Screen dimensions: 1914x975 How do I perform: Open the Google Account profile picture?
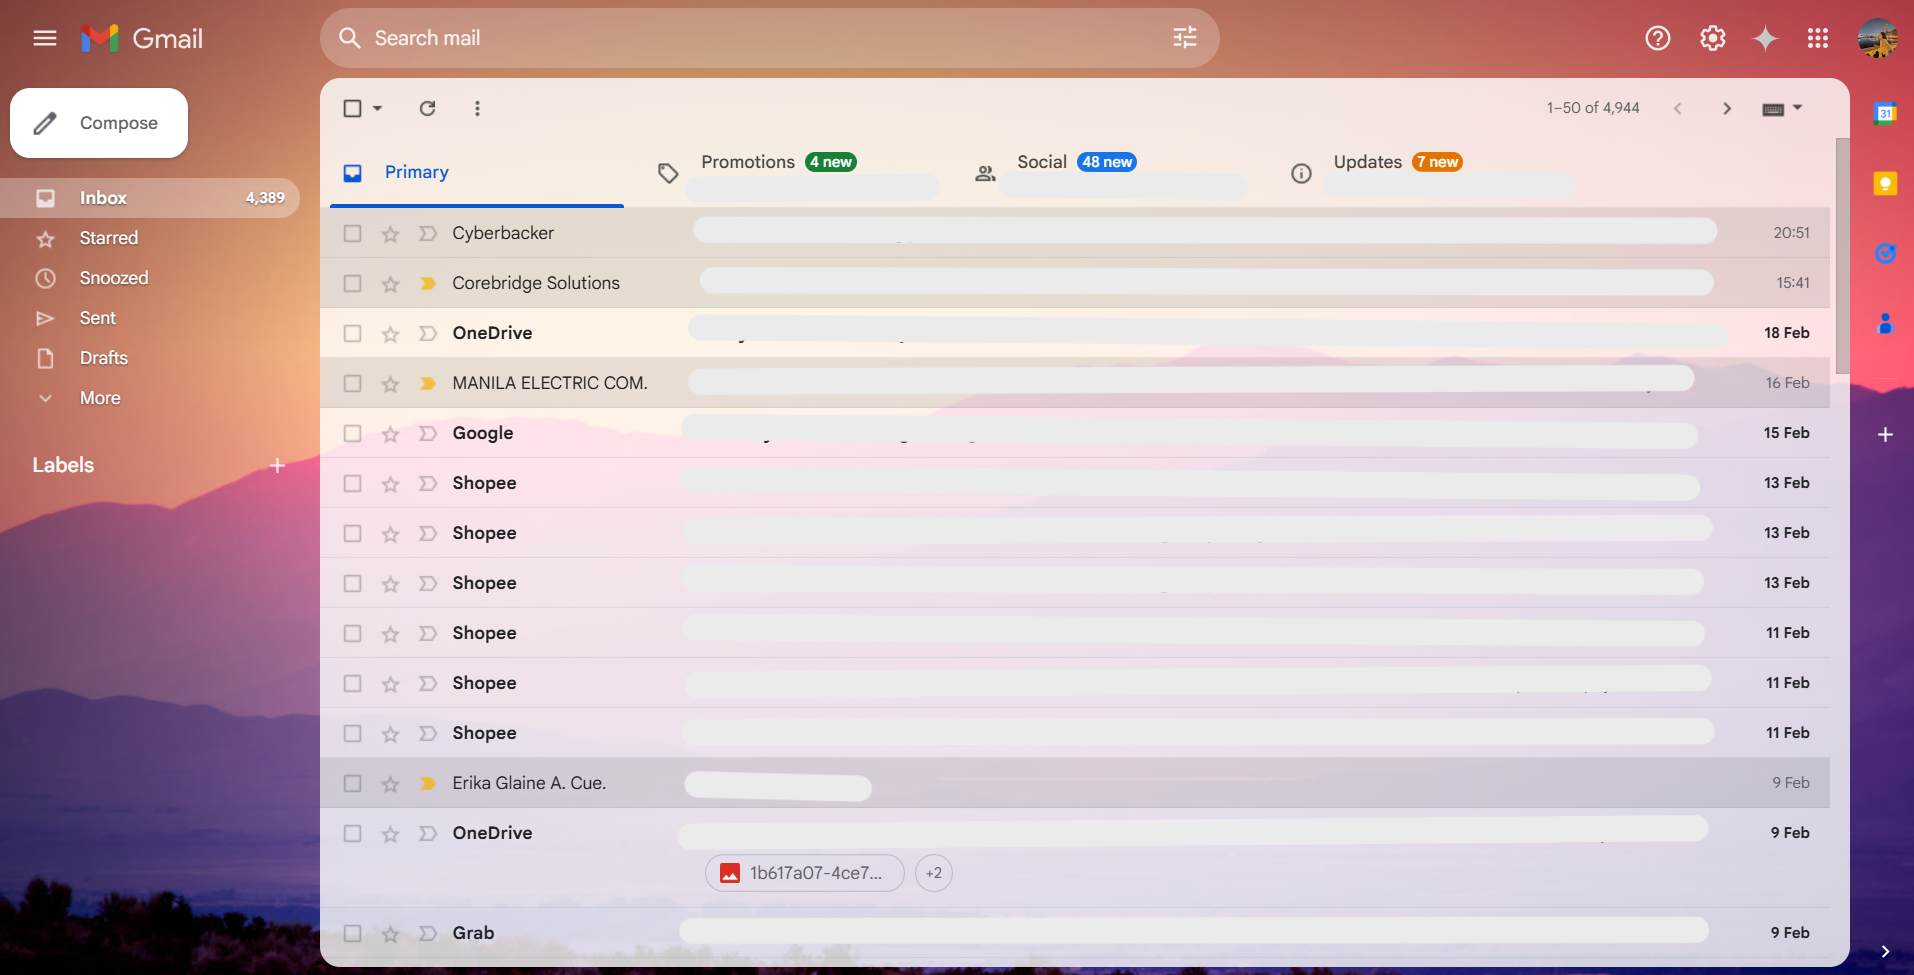tap(1878, 38)
